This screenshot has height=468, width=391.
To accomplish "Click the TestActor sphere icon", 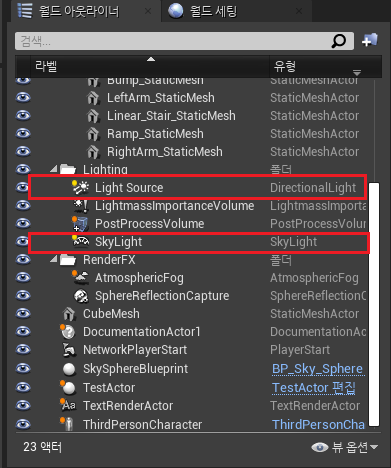I will [x=68, y=387].
